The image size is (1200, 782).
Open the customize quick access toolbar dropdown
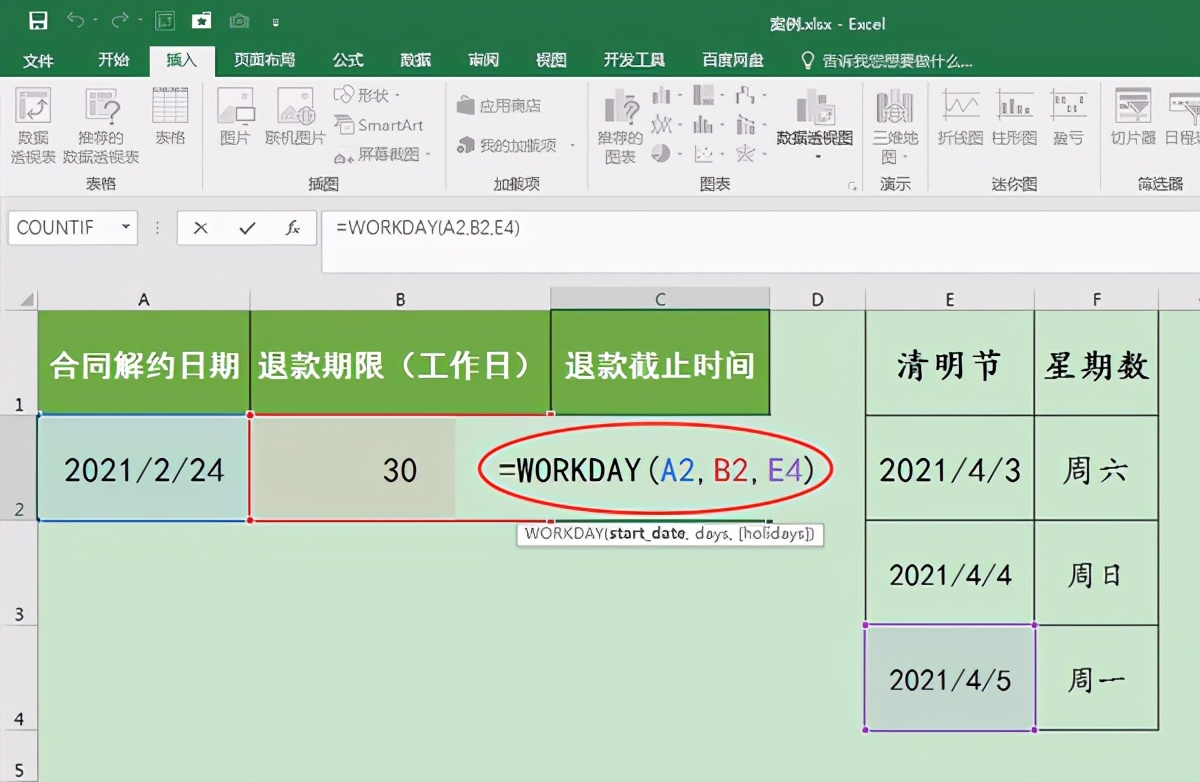coord(276,21)
